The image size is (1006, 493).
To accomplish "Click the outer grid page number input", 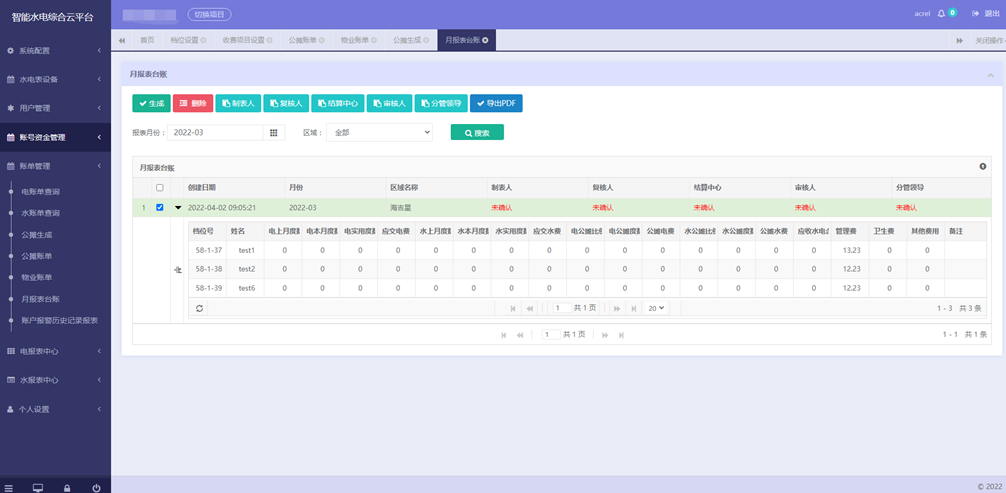I will click(551, 334).
